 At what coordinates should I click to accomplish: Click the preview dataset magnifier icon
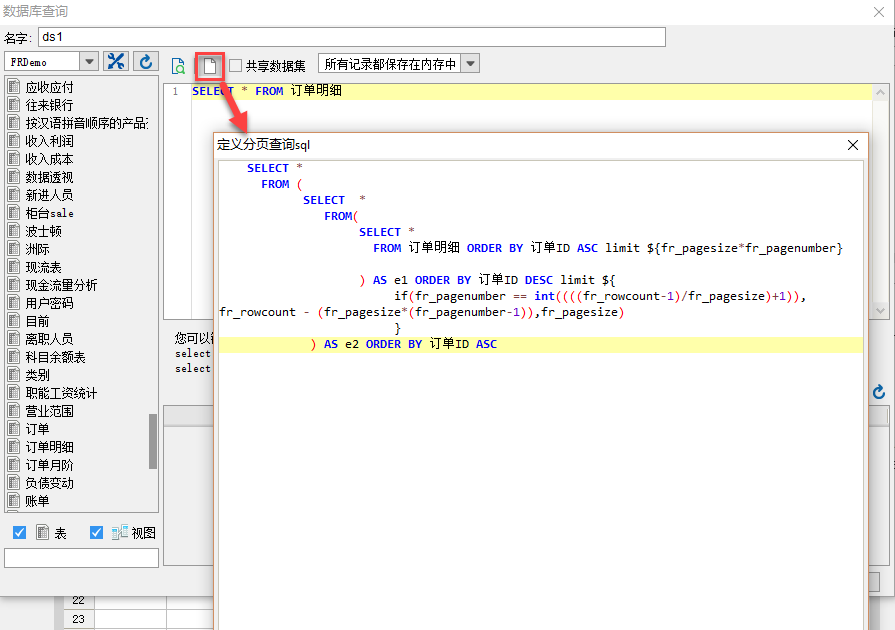178,66
